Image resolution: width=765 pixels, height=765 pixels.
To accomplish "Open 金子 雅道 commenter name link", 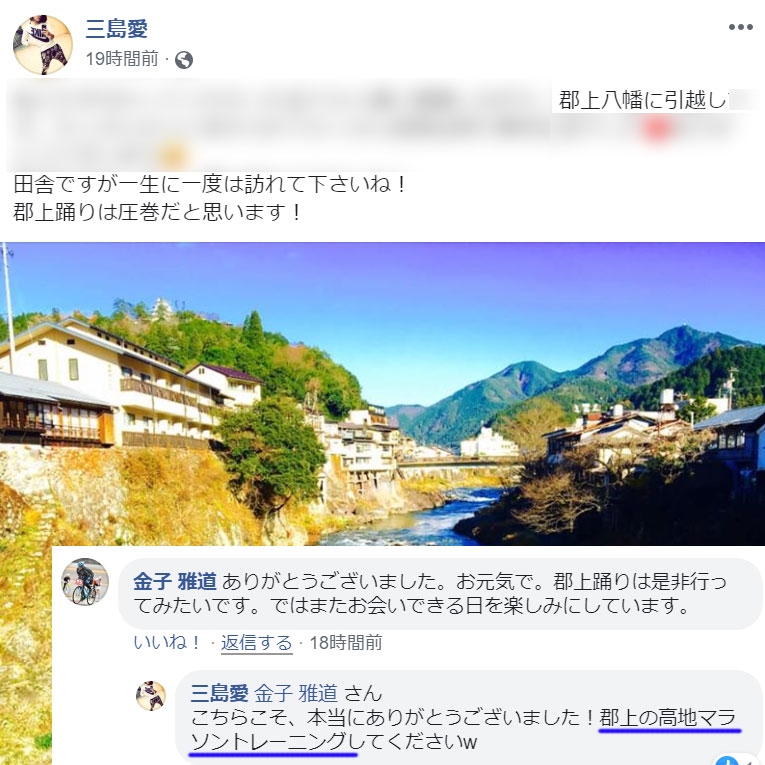I will pyautogui.click(x=175, y=582).
